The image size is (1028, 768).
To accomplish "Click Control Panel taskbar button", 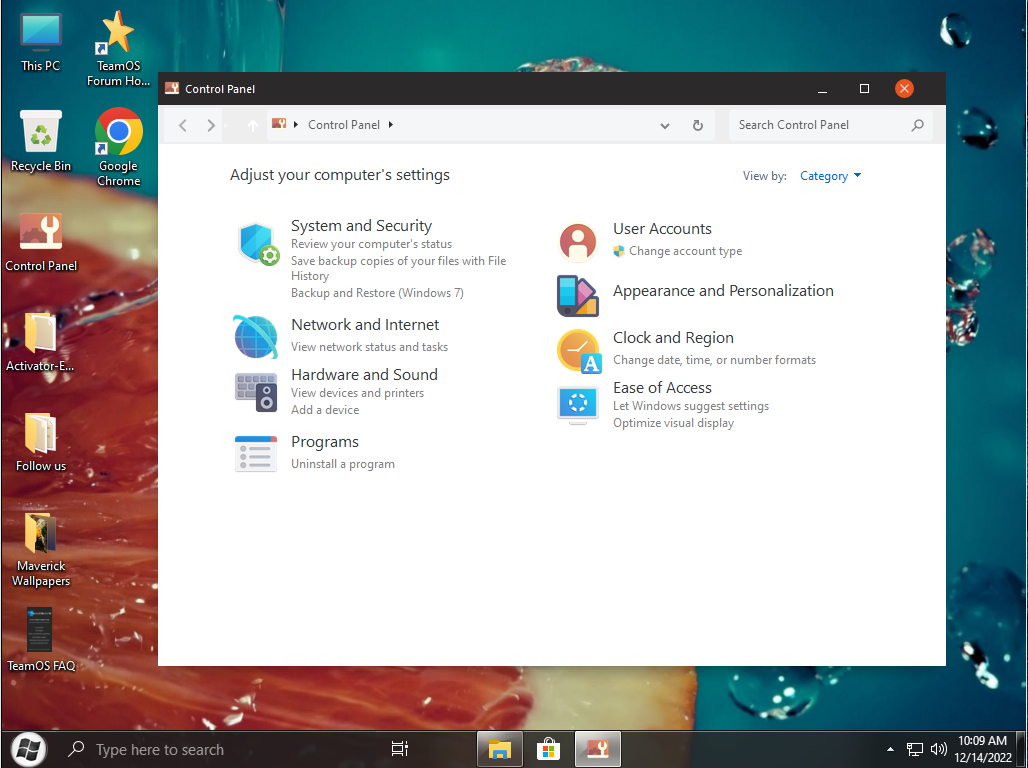I will [597, 749].
